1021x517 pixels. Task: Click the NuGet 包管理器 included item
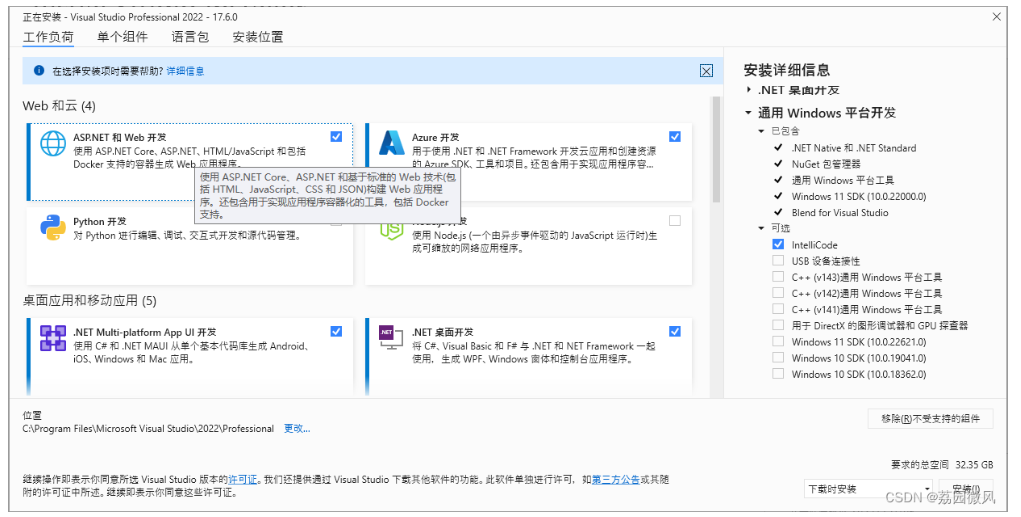point(826,164)
